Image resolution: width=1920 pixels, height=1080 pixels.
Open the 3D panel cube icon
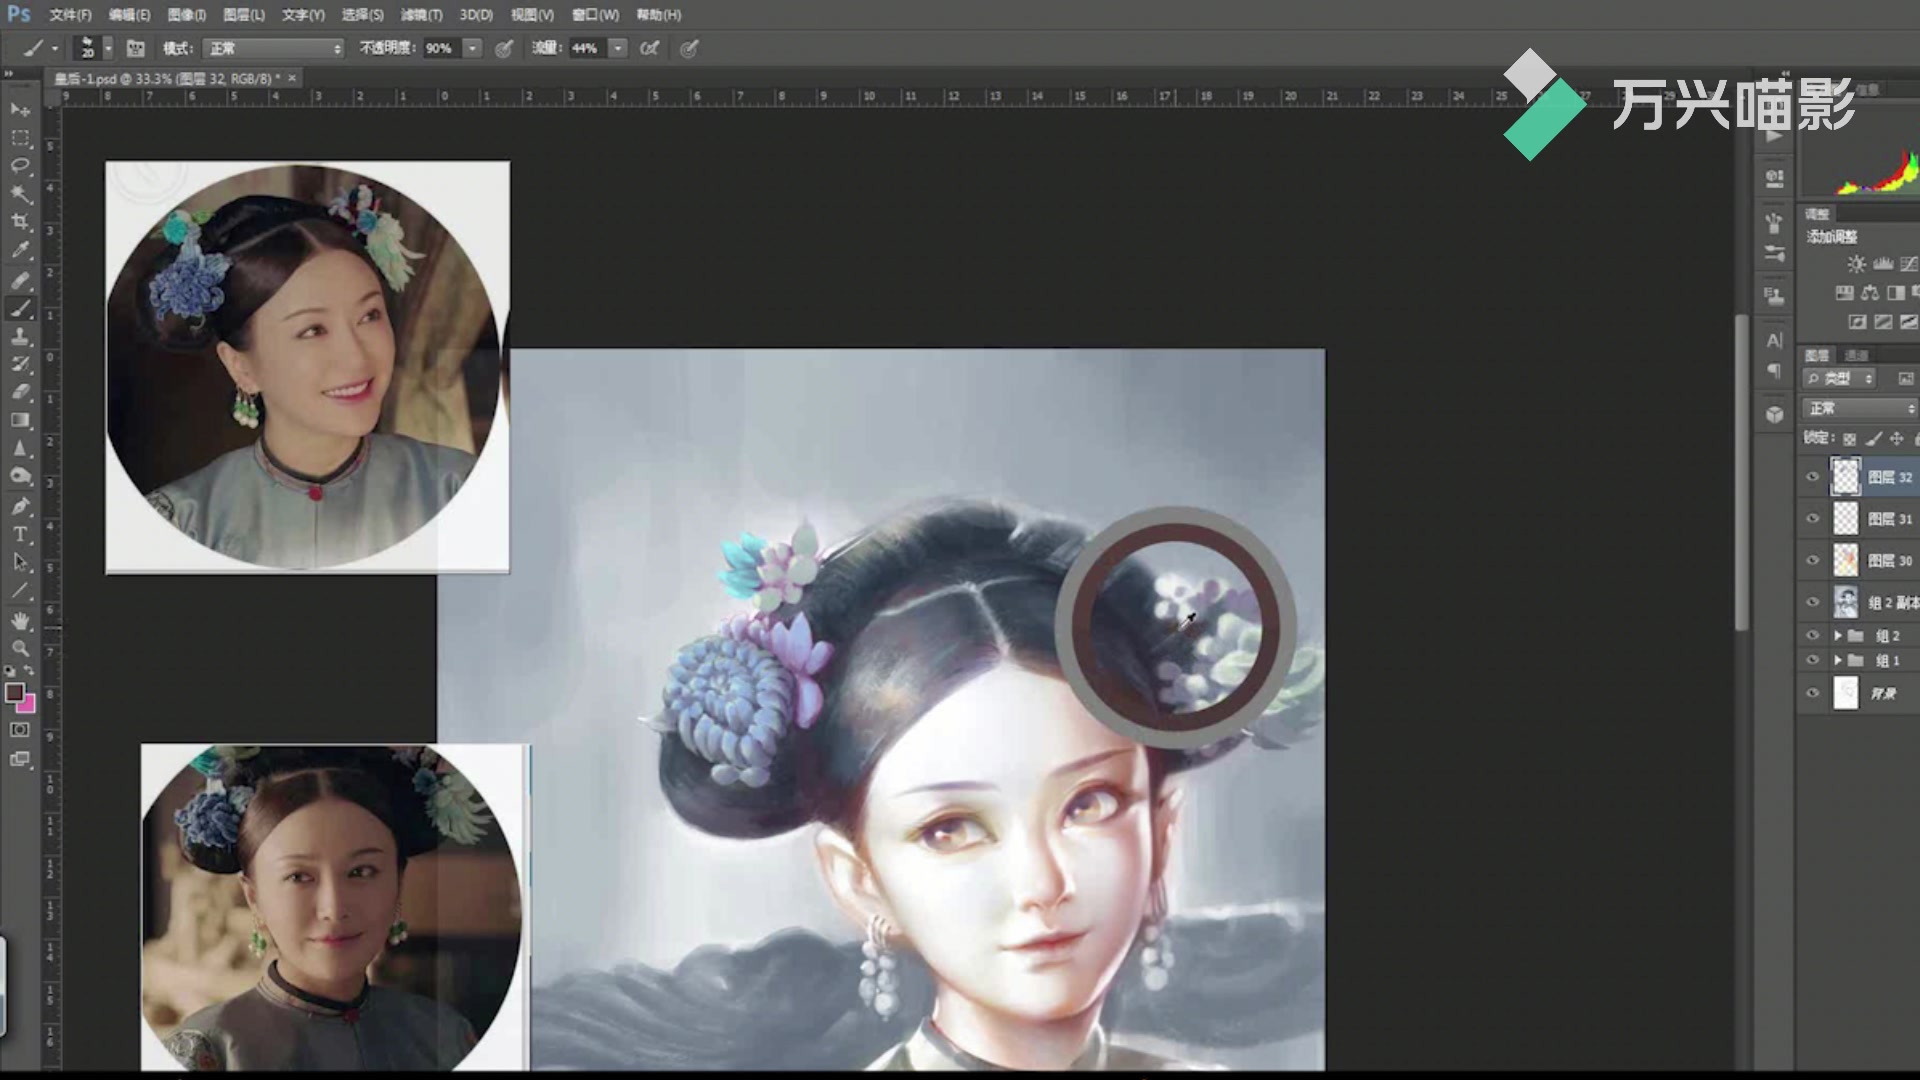point(1775,414)
